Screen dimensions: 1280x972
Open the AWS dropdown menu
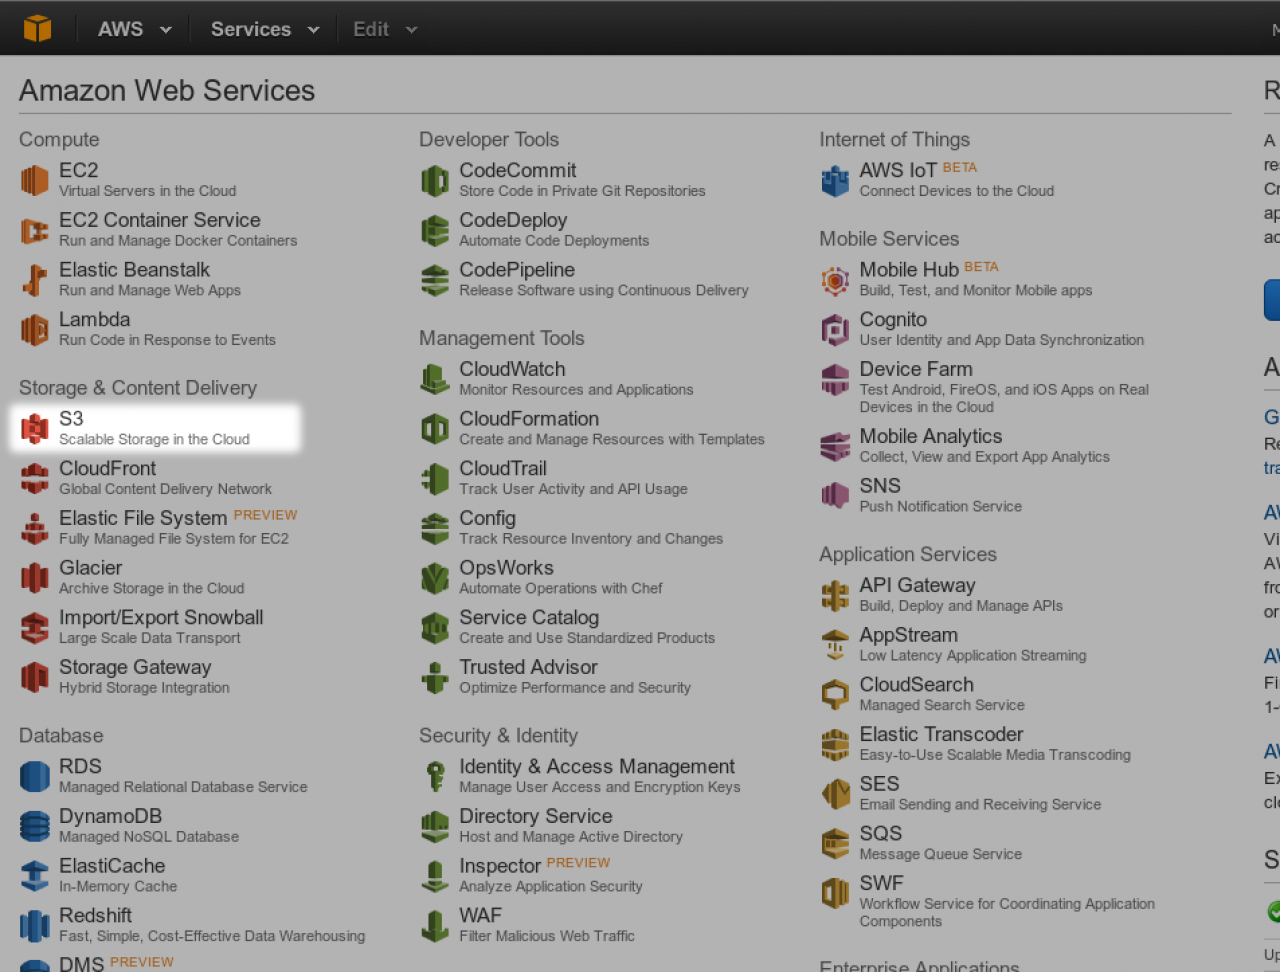tap(134, 29)
